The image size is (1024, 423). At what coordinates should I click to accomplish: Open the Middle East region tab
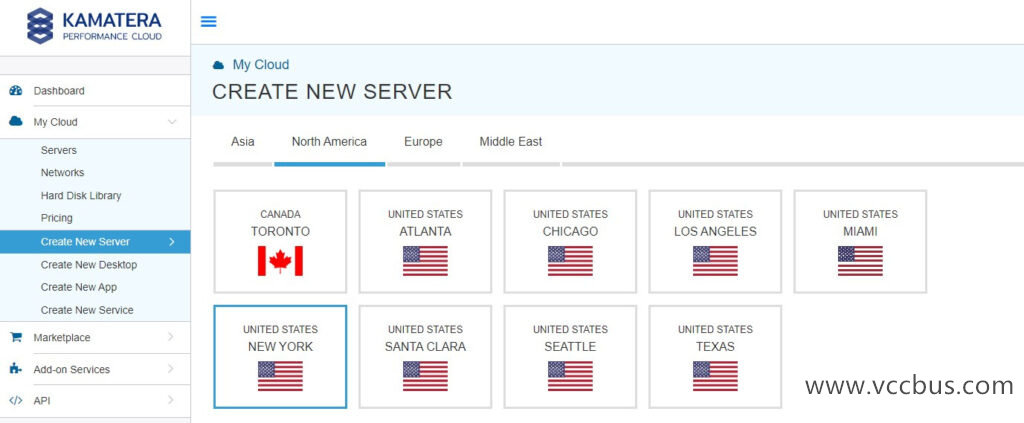pyautogui.click(x=510, y=142)
